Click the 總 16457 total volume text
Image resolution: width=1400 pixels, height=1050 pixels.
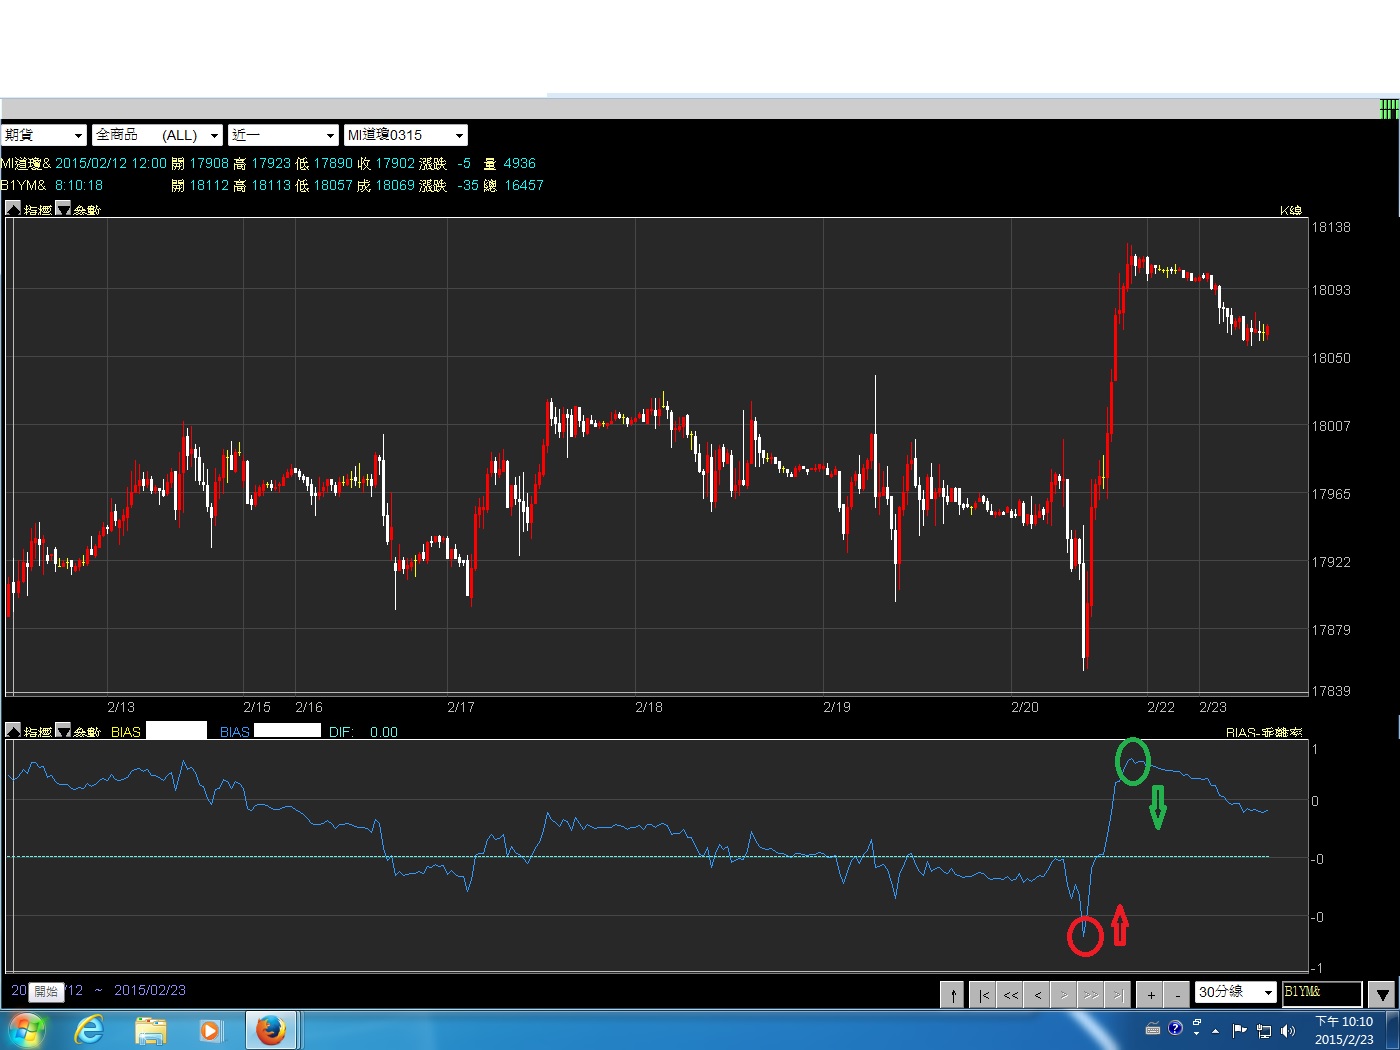tap(514, 185)
